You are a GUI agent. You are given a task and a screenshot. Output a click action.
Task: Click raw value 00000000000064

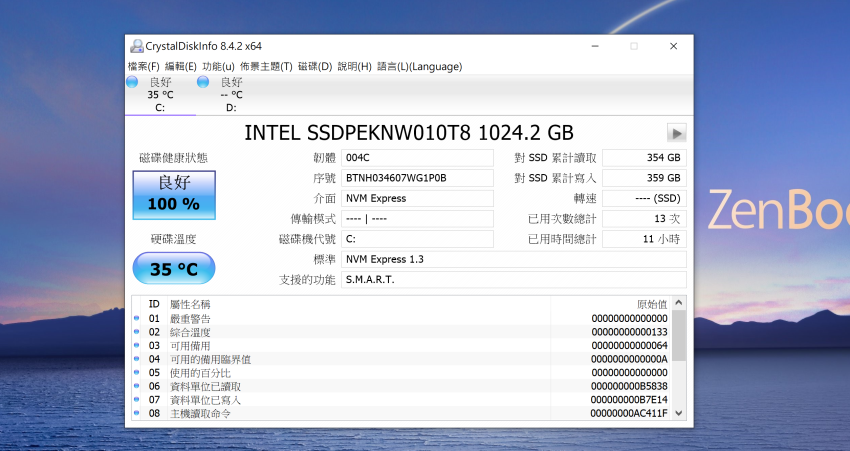[x=629, y=346]
